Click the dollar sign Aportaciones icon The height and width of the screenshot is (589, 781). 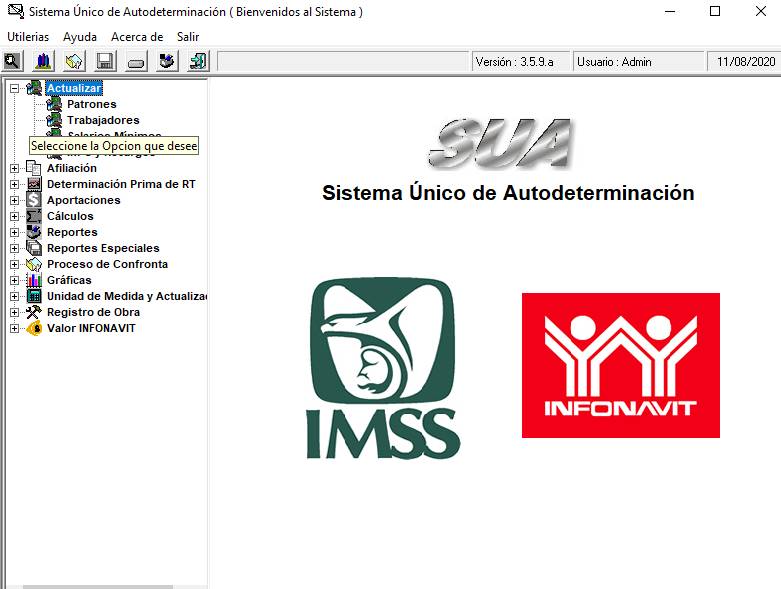tap(34, 200)
